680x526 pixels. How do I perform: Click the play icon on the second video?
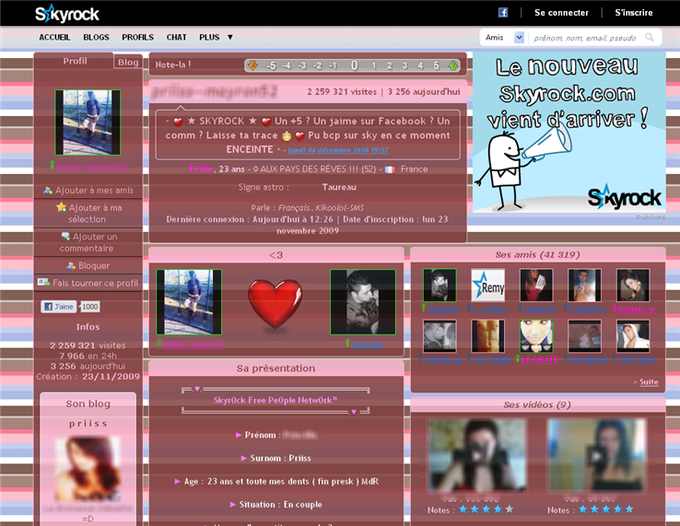coord(597,456)
